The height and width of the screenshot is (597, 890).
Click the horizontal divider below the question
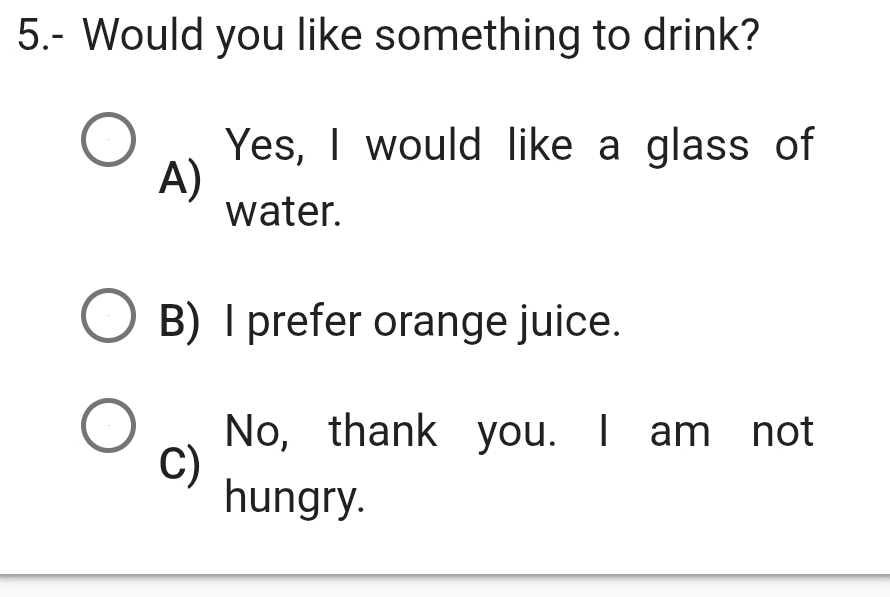(x=445, y=575)
